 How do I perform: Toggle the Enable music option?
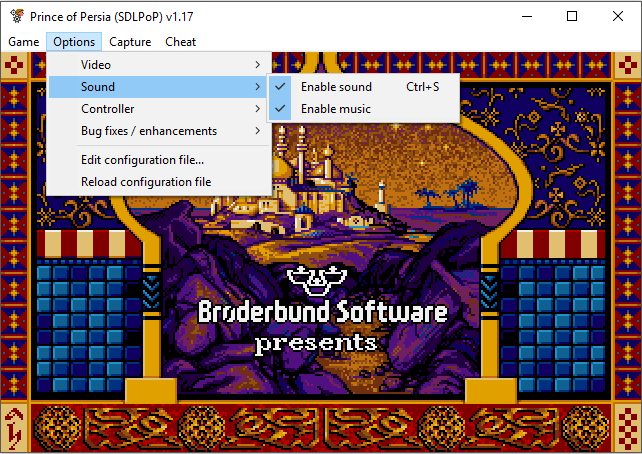click(x=364, y=109)
